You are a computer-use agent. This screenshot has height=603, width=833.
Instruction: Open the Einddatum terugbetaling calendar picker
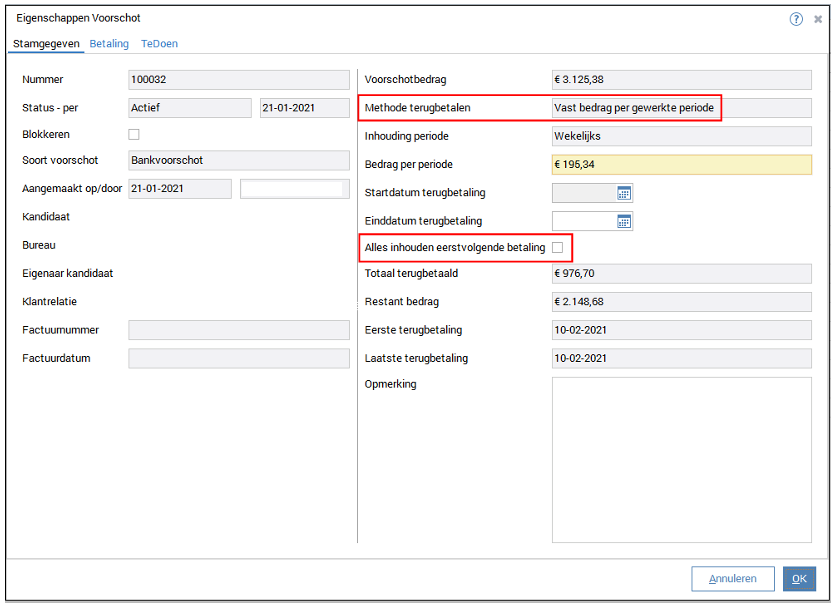point(624,221)
